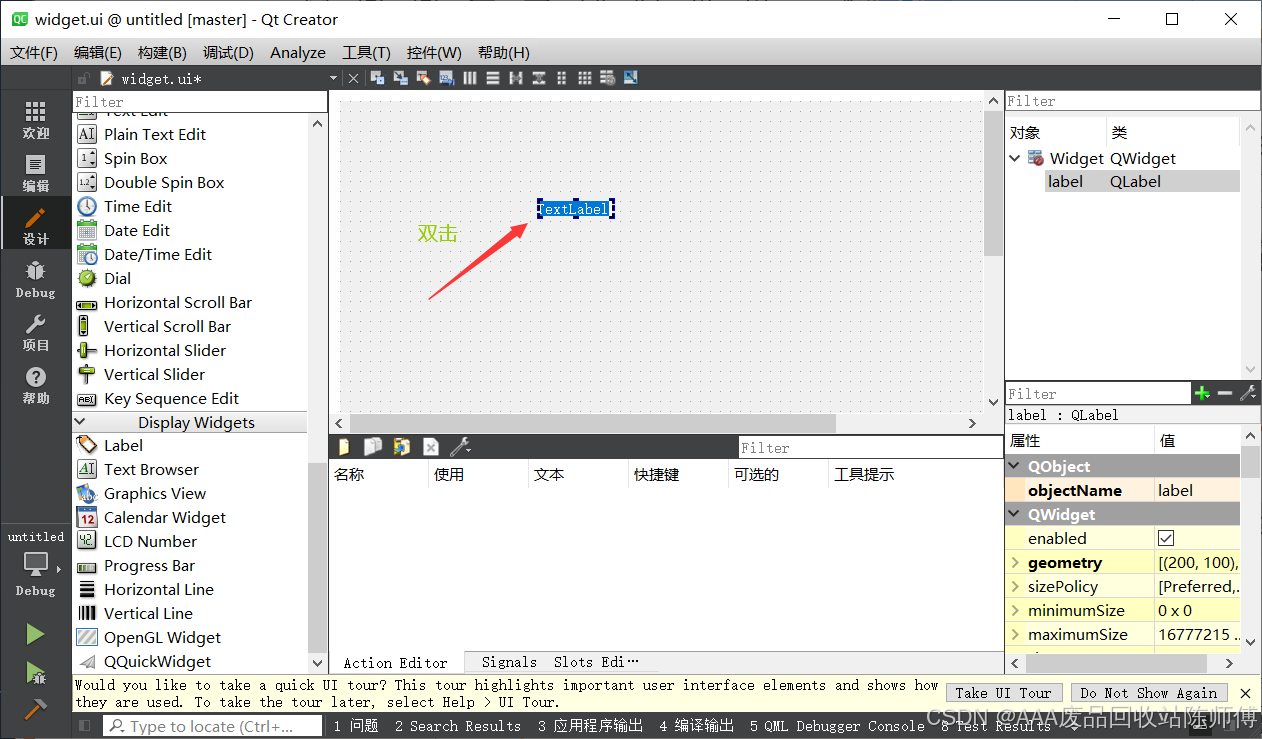Screen dimensions: 1262x739
Task: Open the 1 问题 issues pane
Action: point(356,726)
